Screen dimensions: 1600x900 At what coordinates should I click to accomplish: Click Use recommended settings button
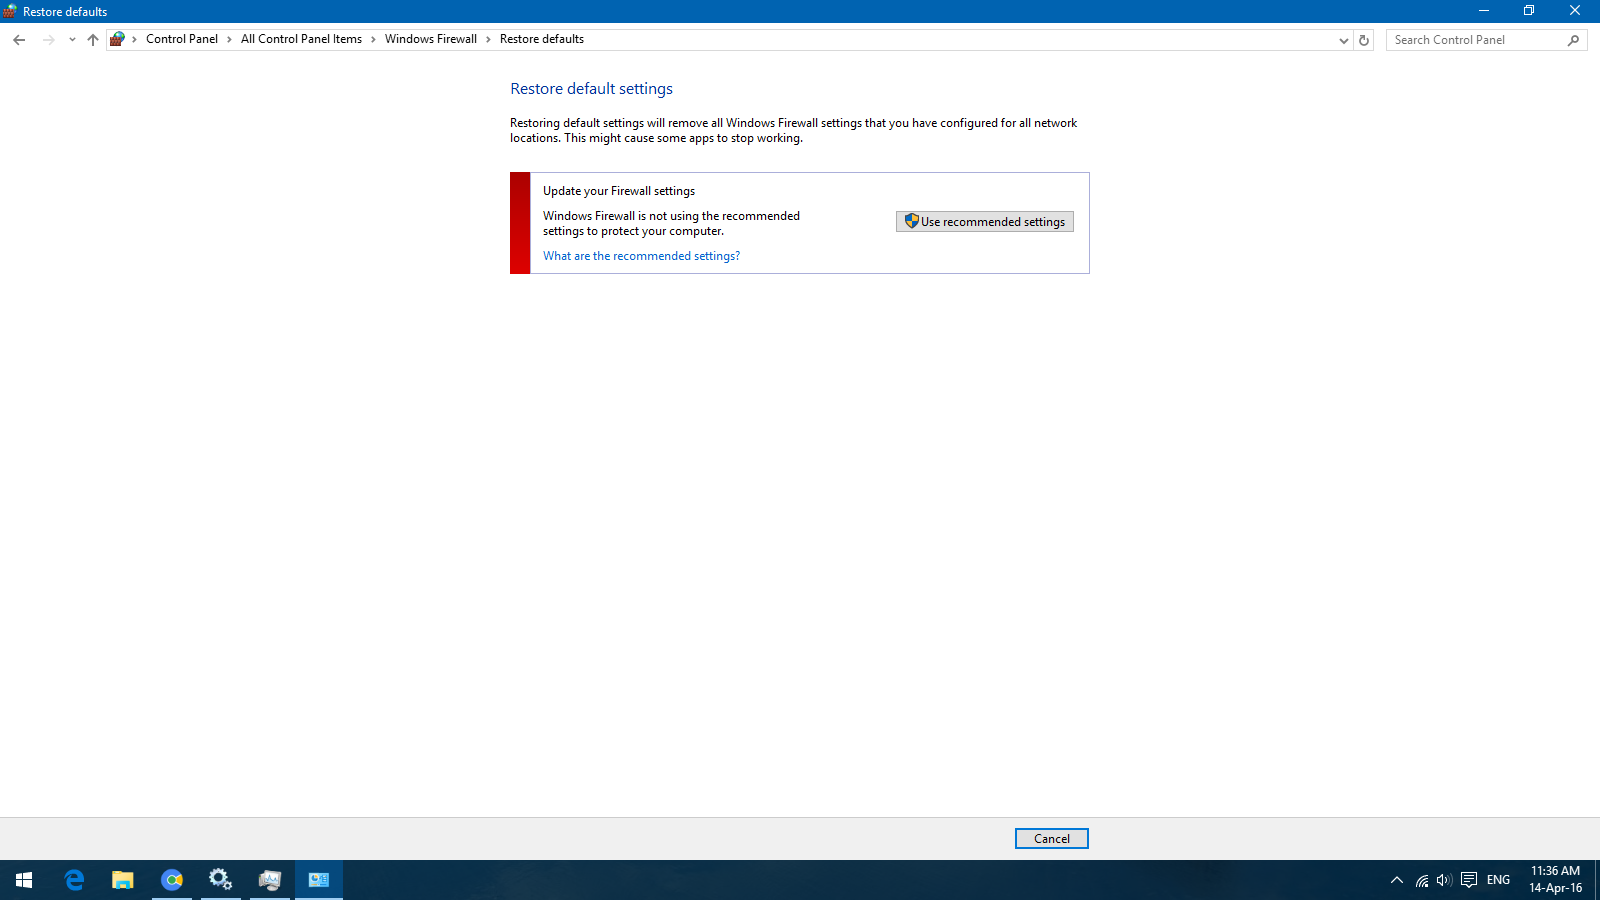985,222
